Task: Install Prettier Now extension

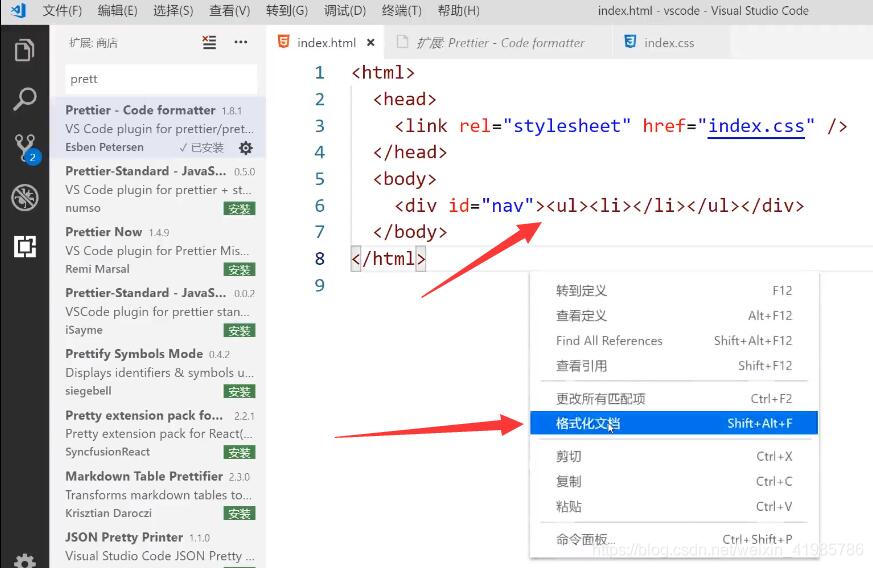Action: pos(239,270)
